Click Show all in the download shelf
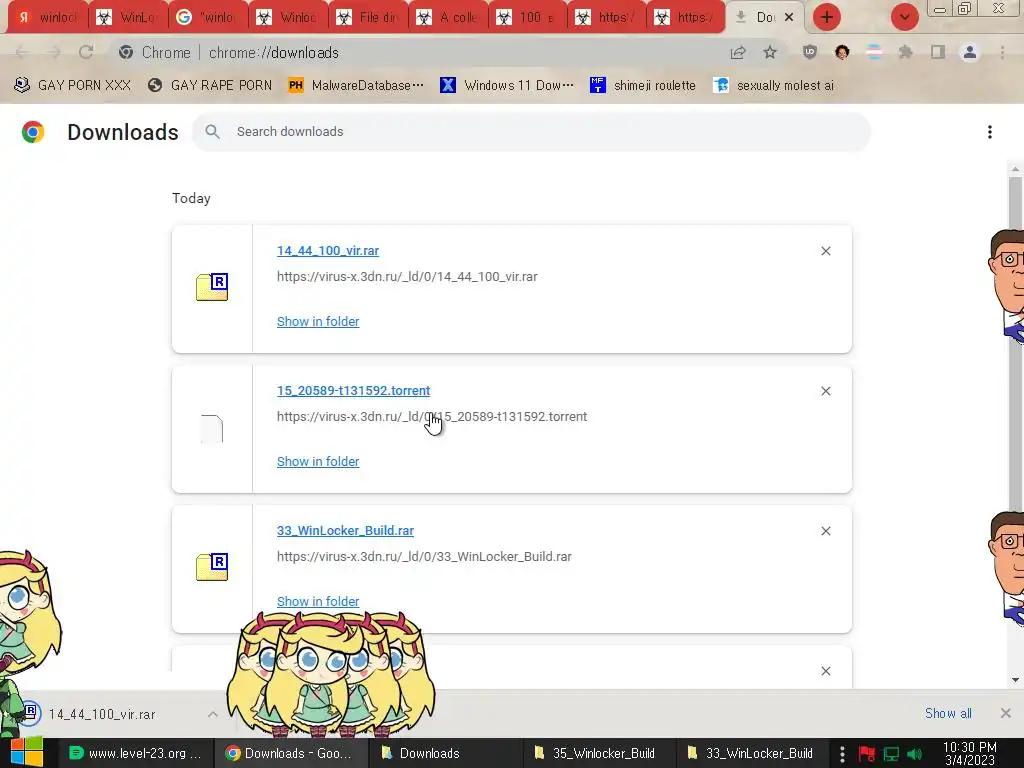This screenshot has width=1024, height=768. point(948,713)
